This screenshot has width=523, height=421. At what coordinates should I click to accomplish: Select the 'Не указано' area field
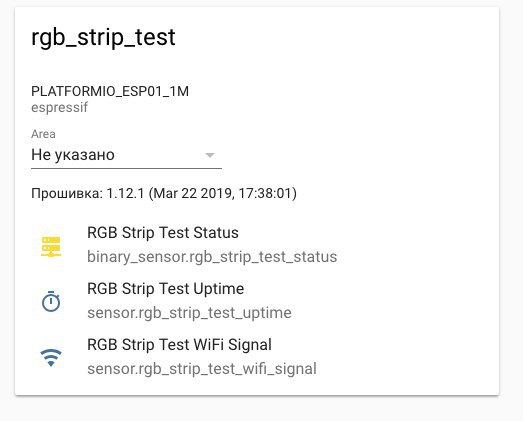pyautogui.click(x=126, y=155)
